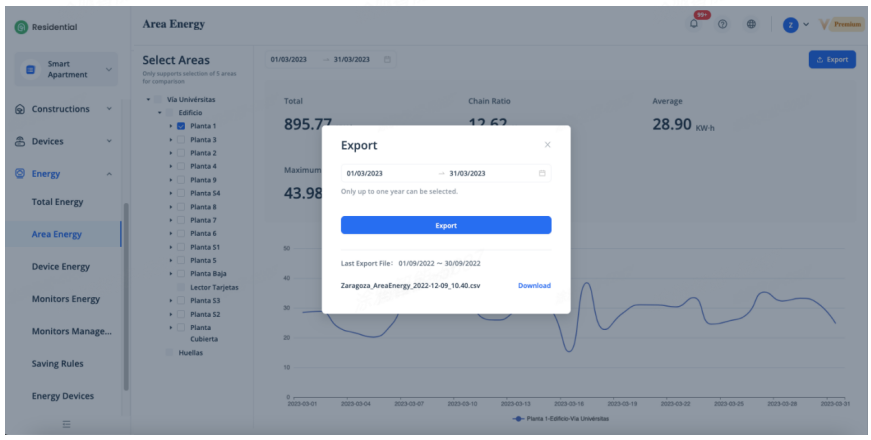Collapse the Via Univérsitas tree node

(148, 100)
